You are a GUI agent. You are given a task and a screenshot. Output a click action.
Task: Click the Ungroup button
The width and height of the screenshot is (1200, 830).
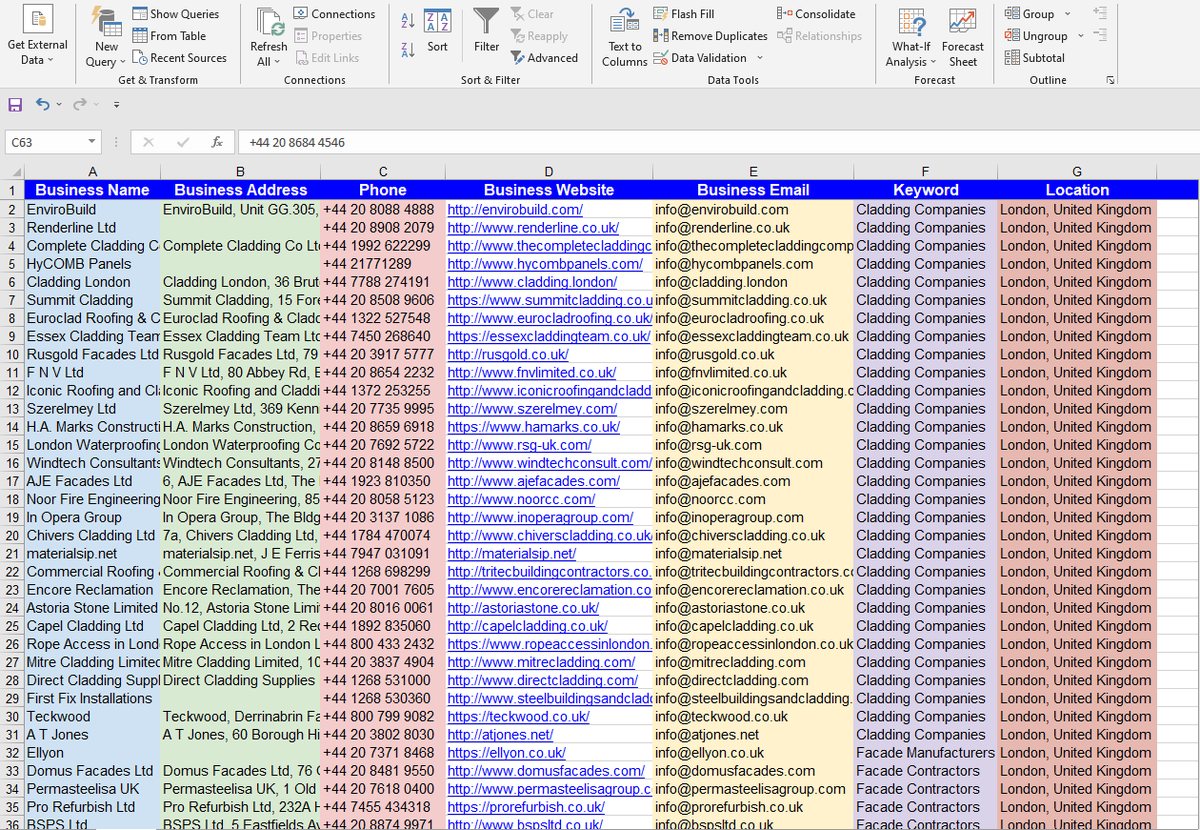(1036, 36)
